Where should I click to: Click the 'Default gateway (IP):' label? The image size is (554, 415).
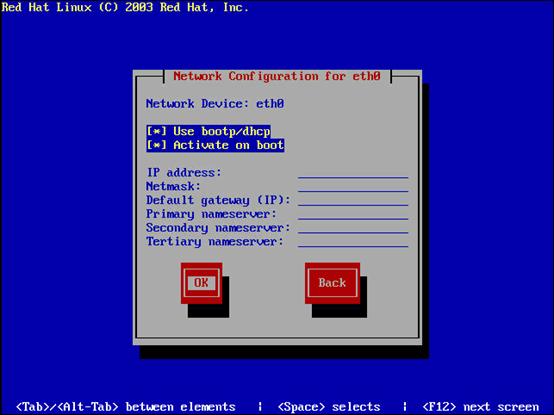click(218, 200)
